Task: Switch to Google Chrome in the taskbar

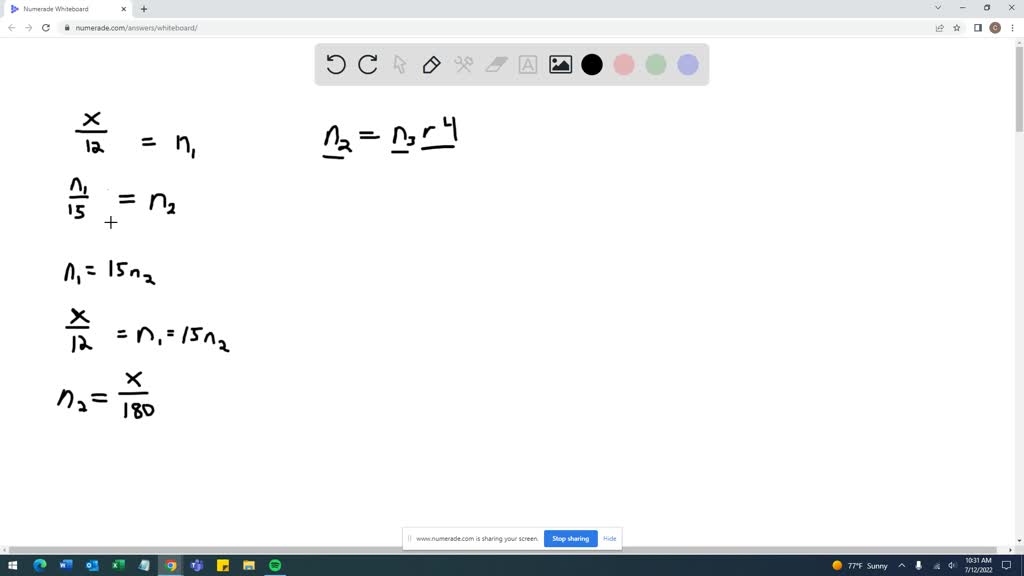Action: [x=170, y=566]
